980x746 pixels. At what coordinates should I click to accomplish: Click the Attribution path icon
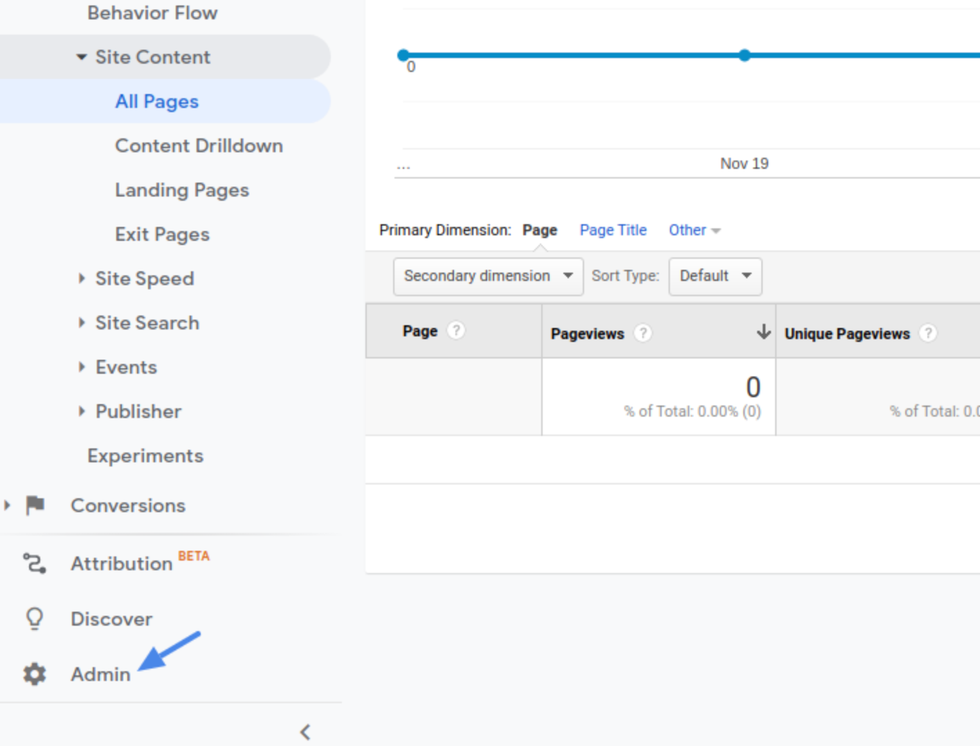click(x=35, y=564)
